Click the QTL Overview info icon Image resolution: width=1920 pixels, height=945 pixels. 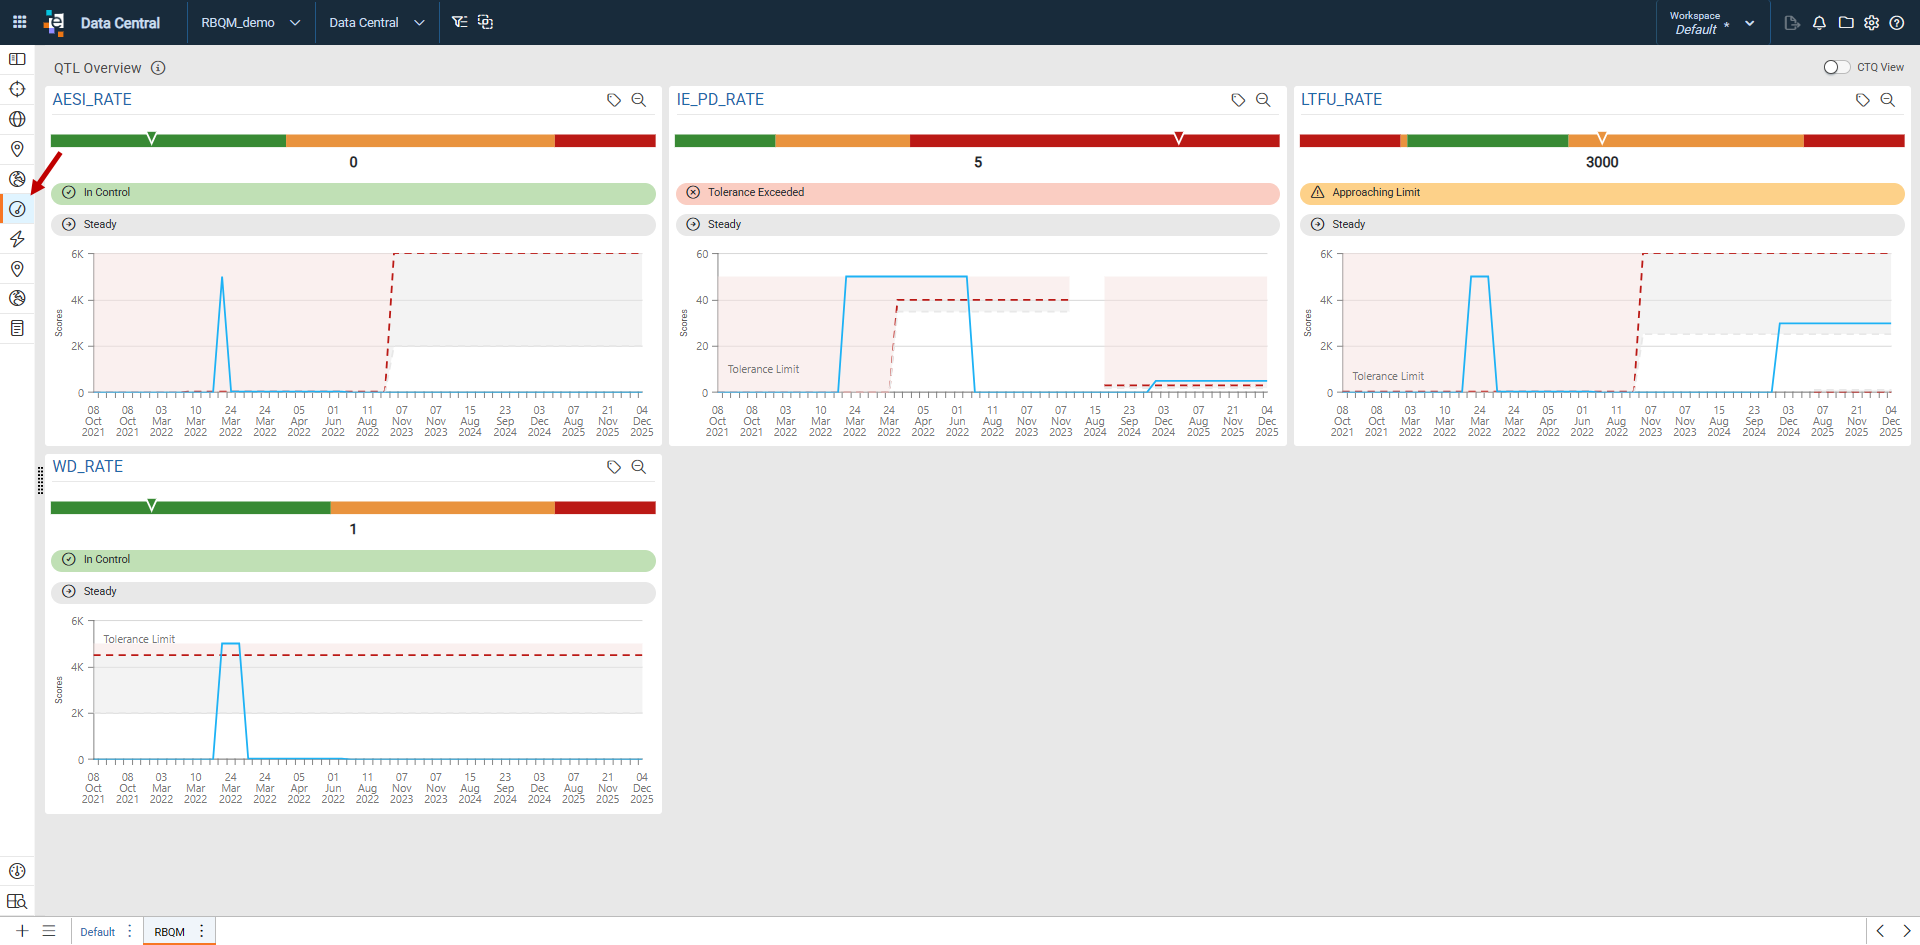(158, 68)
